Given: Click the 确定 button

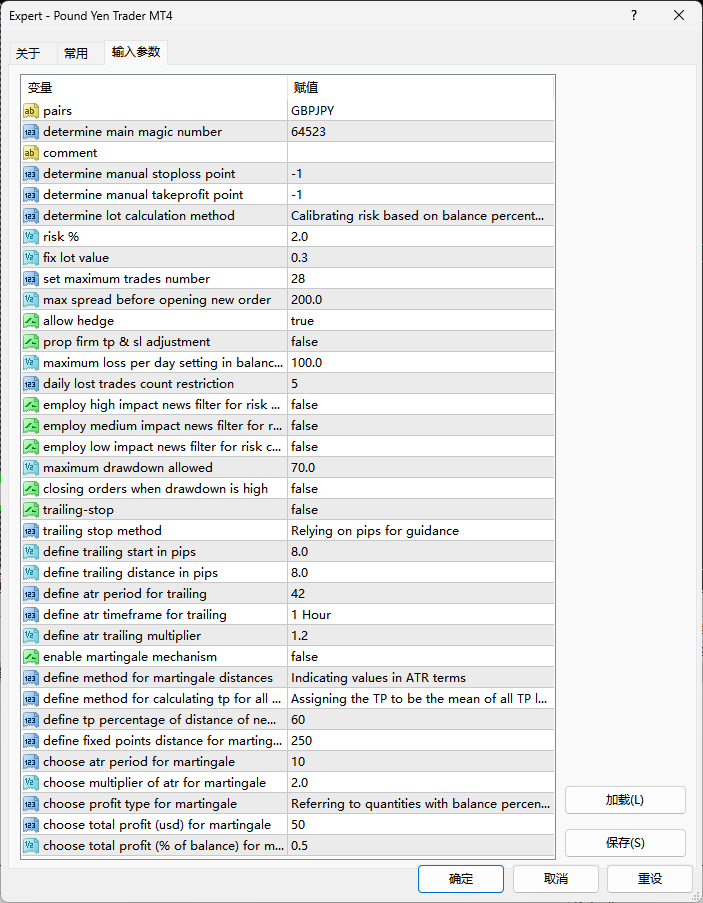Looking at the screenshot, I should [x=461, y=878].
